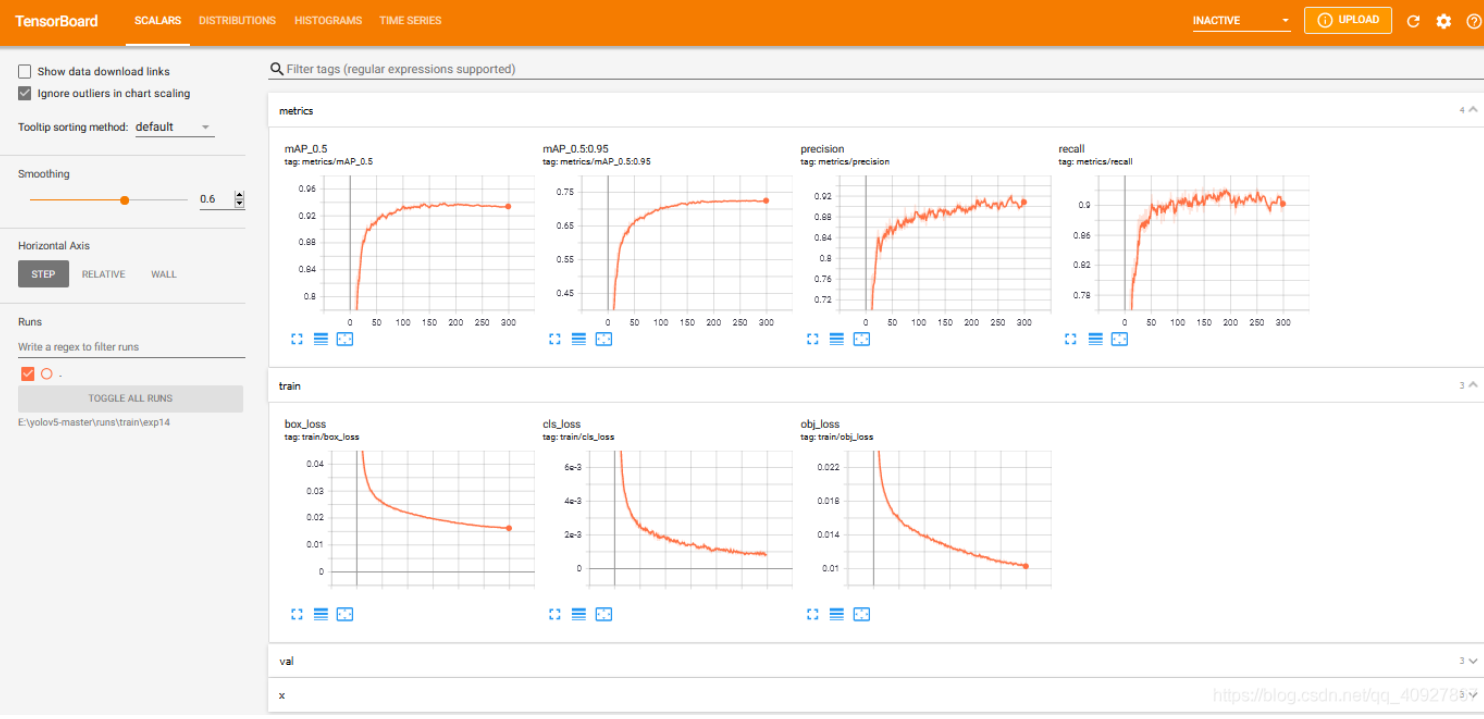
Task: Open the help question mark icon
Action: pyautogui.click(x=1472, y=21)
